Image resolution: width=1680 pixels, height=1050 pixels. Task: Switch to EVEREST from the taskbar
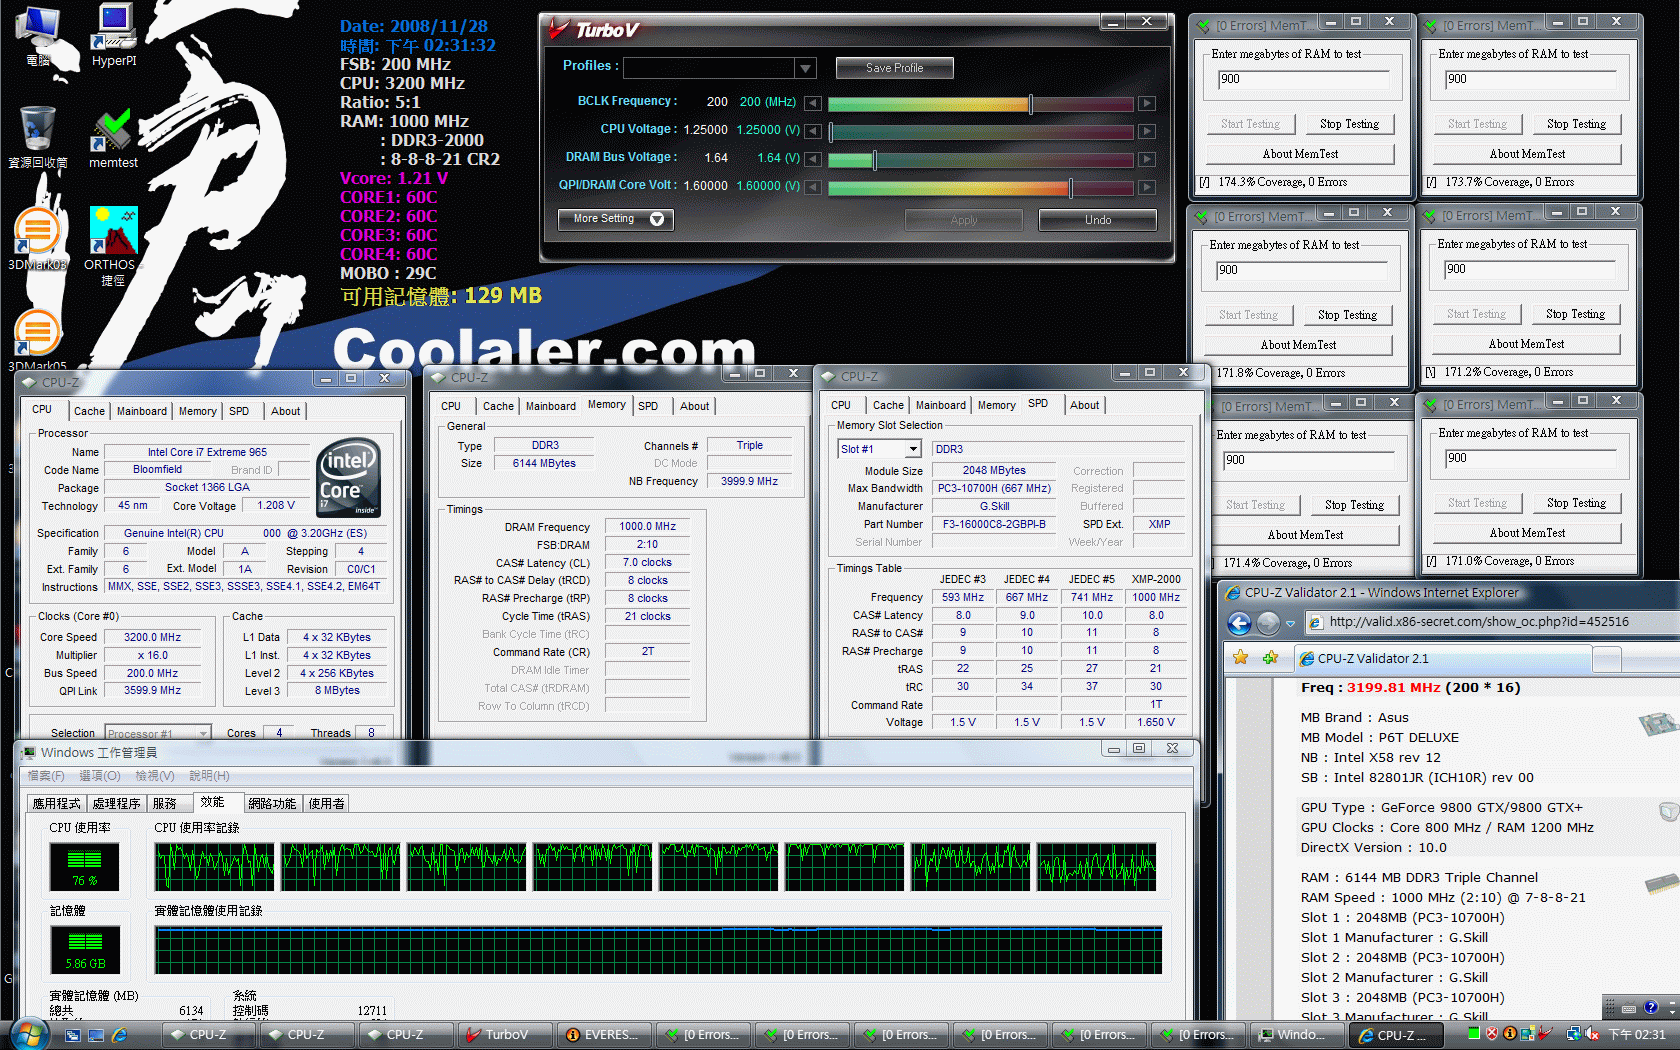605,1035
